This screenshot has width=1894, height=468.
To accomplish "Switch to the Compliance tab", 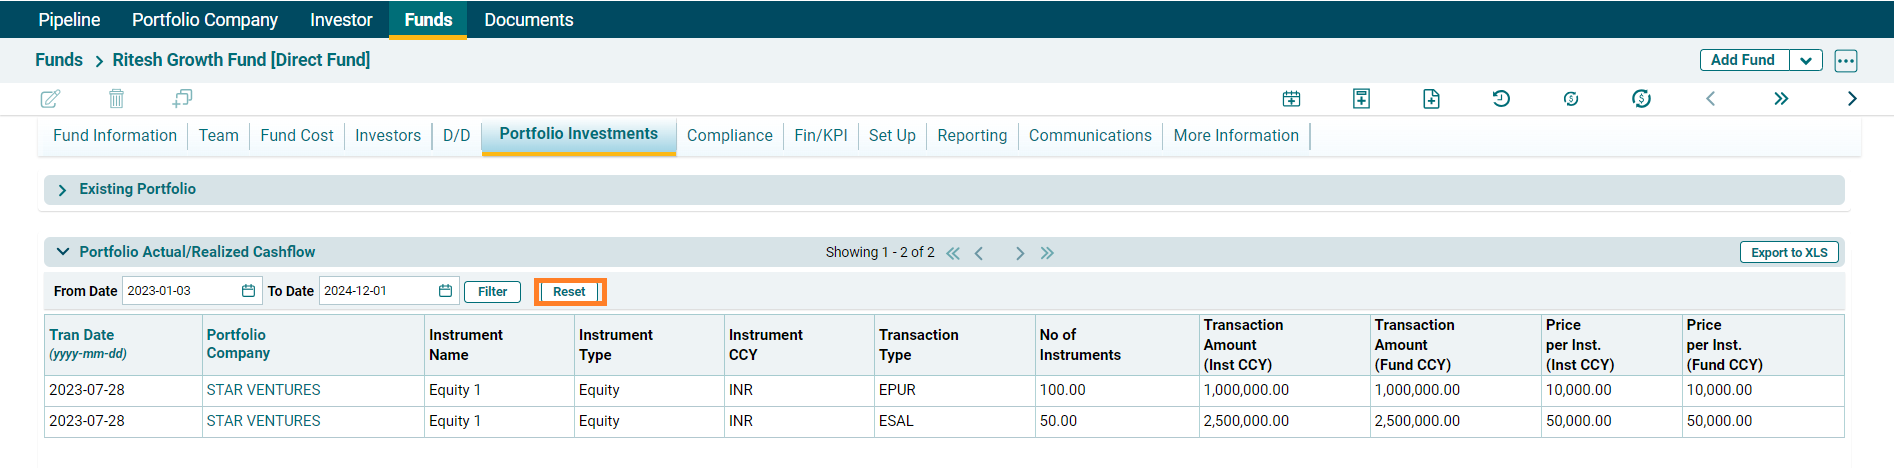I will click(x=729, y=135).
